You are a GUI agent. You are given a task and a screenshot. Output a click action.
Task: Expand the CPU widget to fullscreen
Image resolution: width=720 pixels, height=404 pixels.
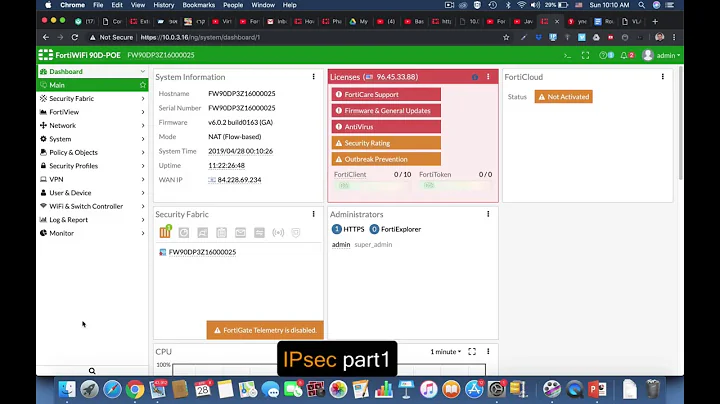(472, 351)
